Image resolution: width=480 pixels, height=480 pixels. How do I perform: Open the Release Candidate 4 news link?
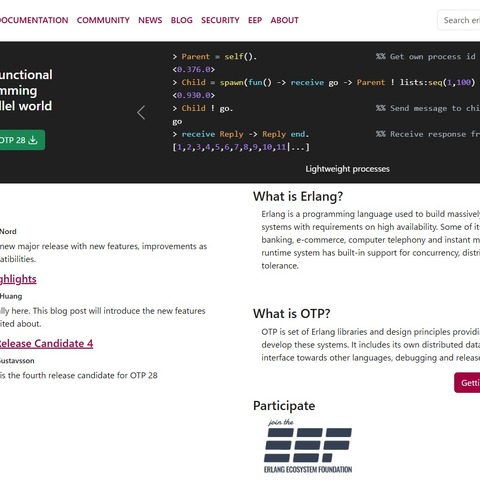pyautogui.click(x=46, y=344)
